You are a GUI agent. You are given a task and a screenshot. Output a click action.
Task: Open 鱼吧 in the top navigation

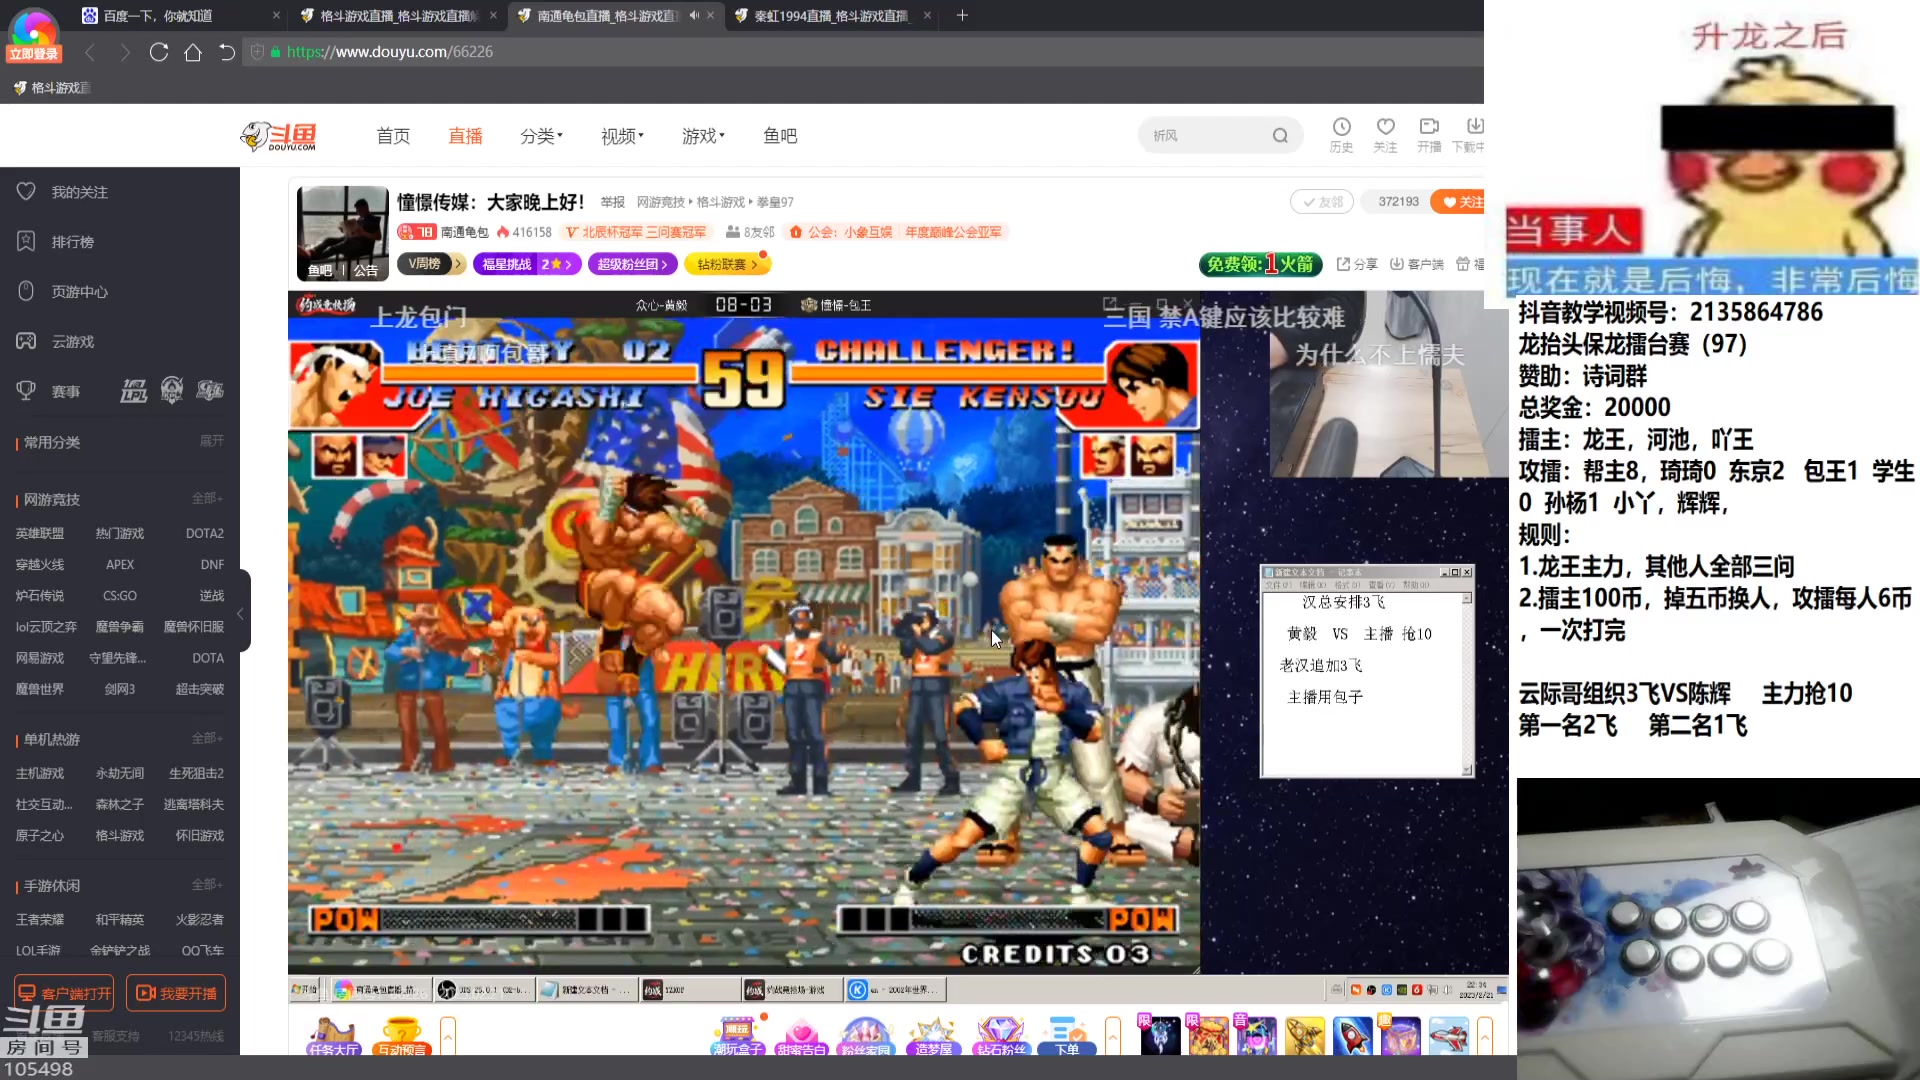click(x=780, y=136)
